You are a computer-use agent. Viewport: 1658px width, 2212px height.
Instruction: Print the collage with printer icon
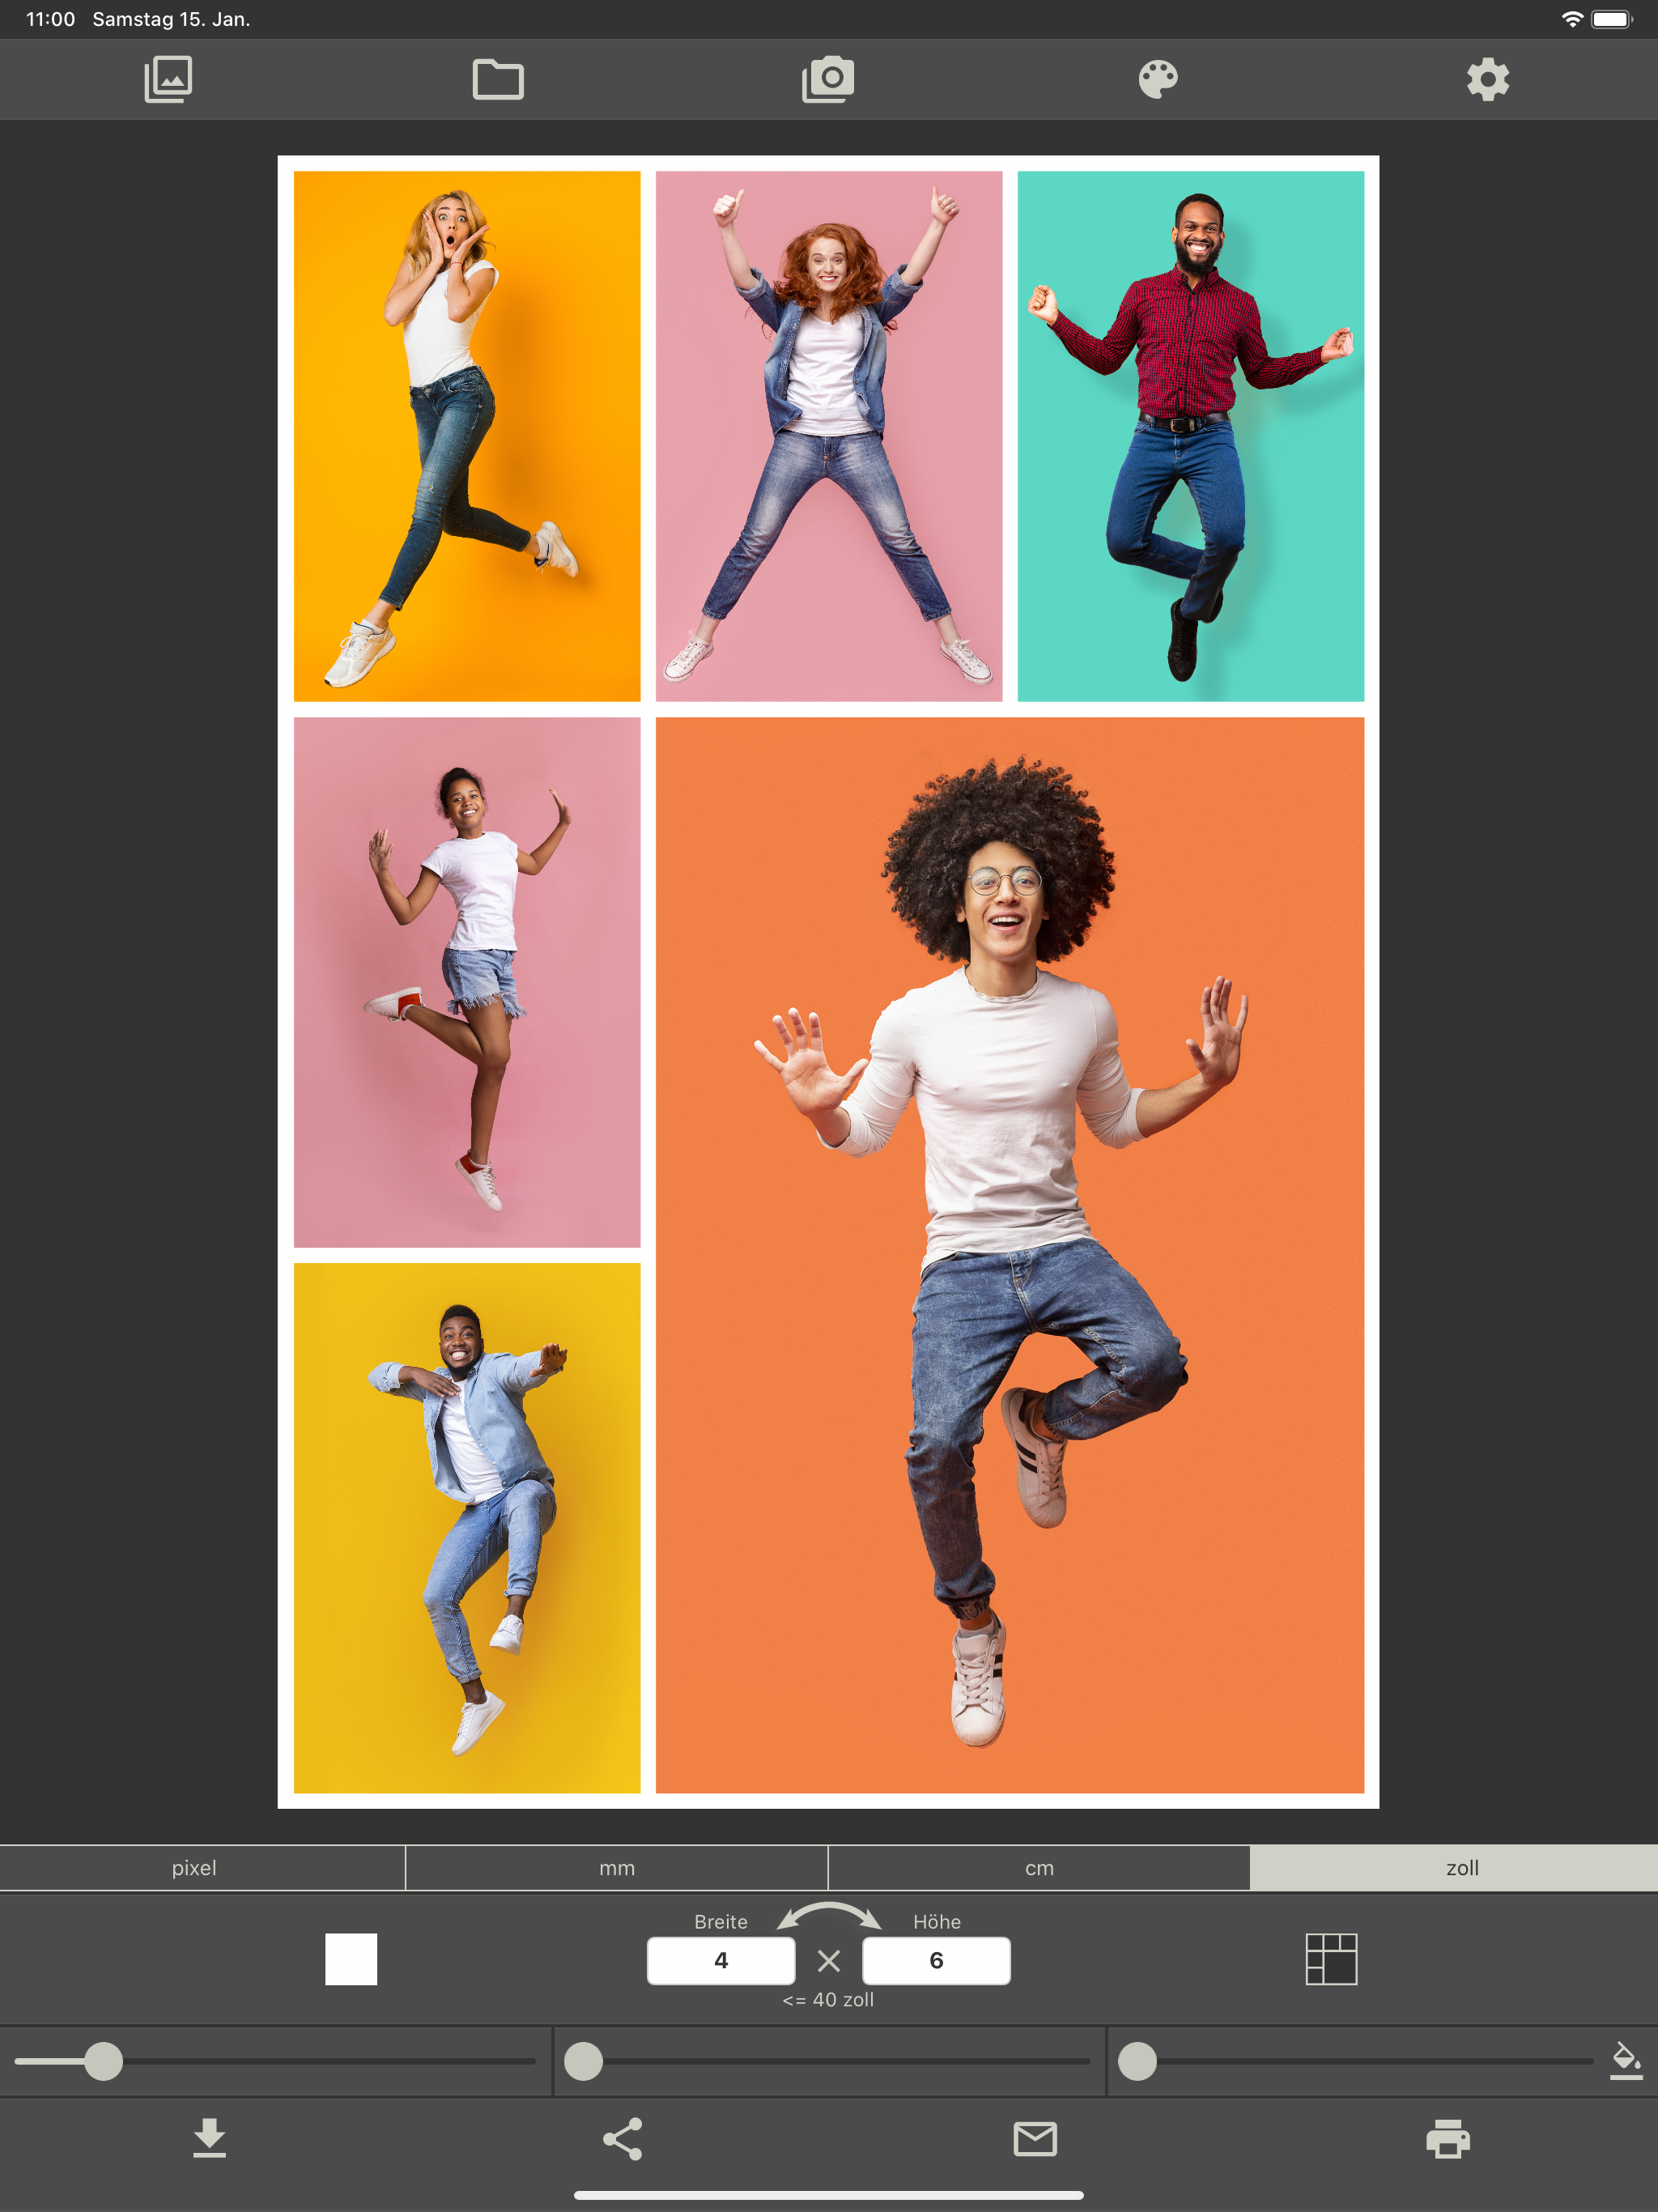tap(1448, 2139)
